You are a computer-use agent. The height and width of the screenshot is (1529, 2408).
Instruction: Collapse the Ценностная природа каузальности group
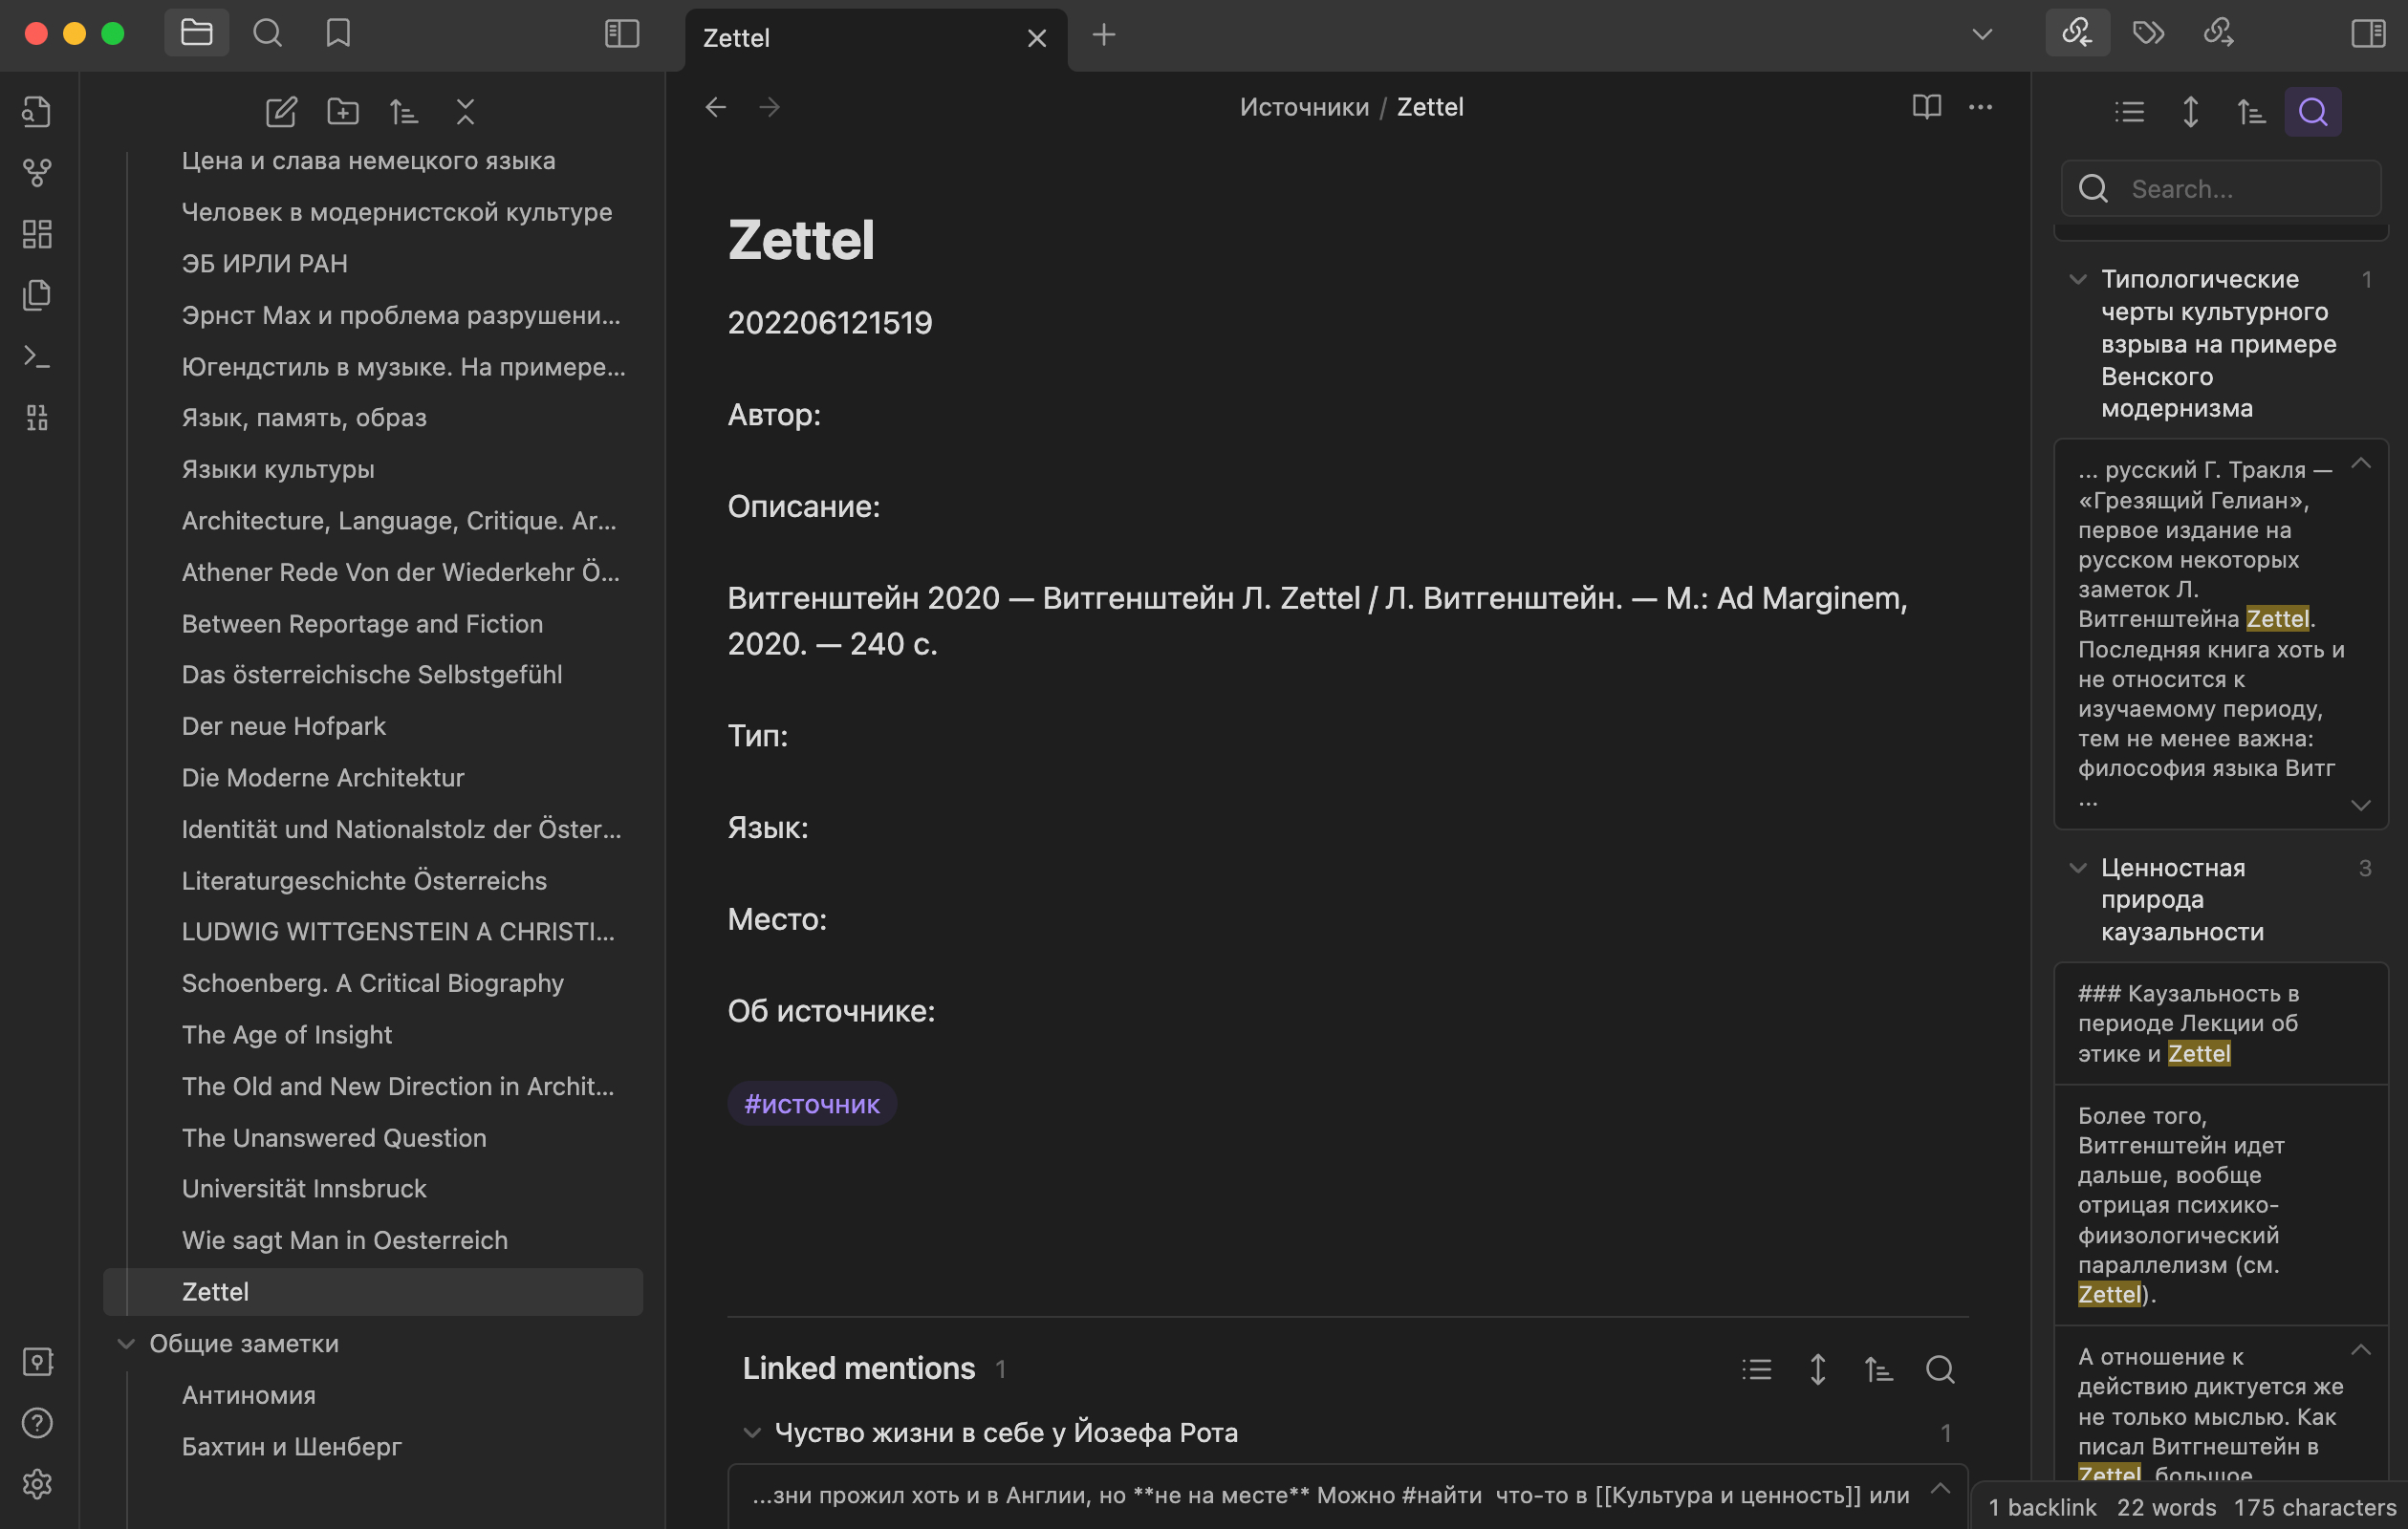pos(2077,868)
